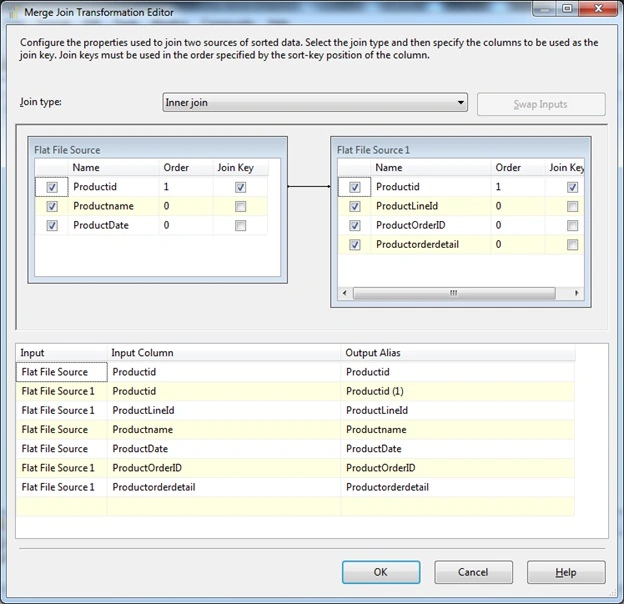Select Productorderdetail name cell in Flat File Source 1
This screenshot has height=604, width=624.
pos(430,245)
